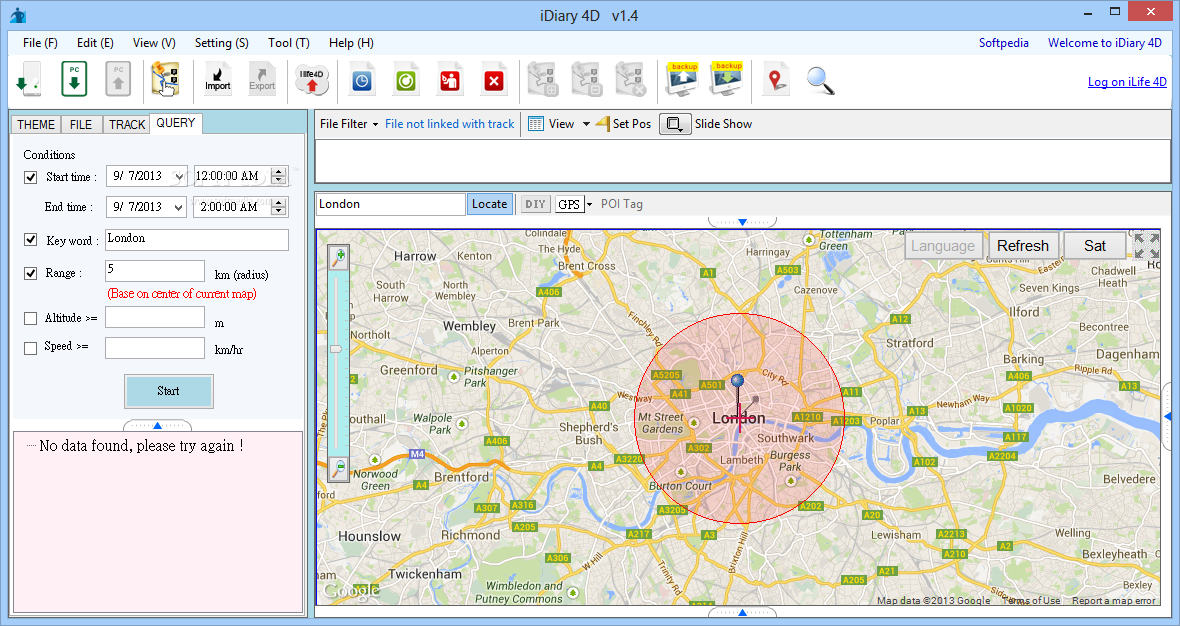Click the top map panel collapse arrow
Screen dimensions: 1180x626
tap(742, 222)
